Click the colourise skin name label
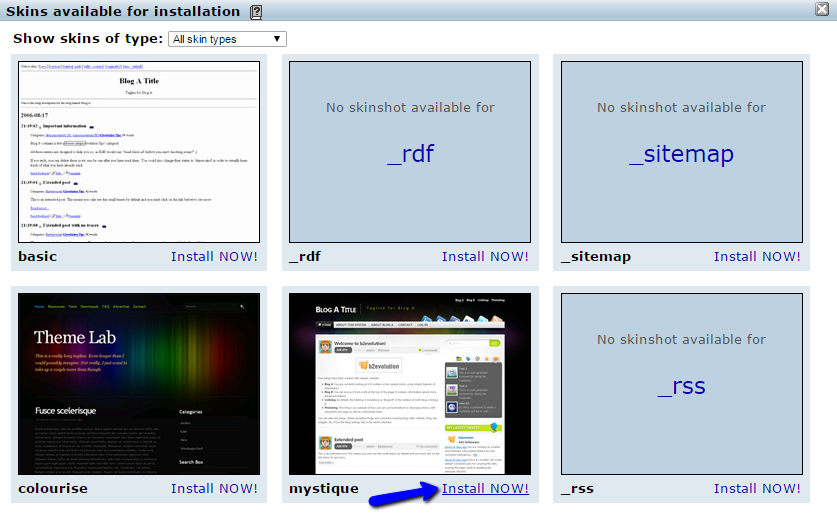837x514 pixels. pos(53,489)
